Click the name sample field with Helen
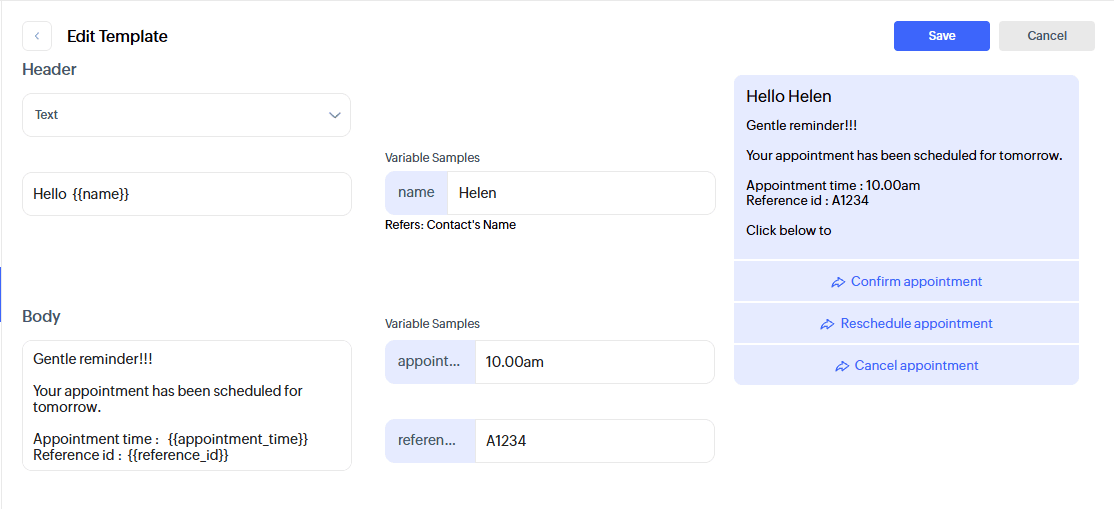The image size is (1114, 509). (x=580, y=193)
